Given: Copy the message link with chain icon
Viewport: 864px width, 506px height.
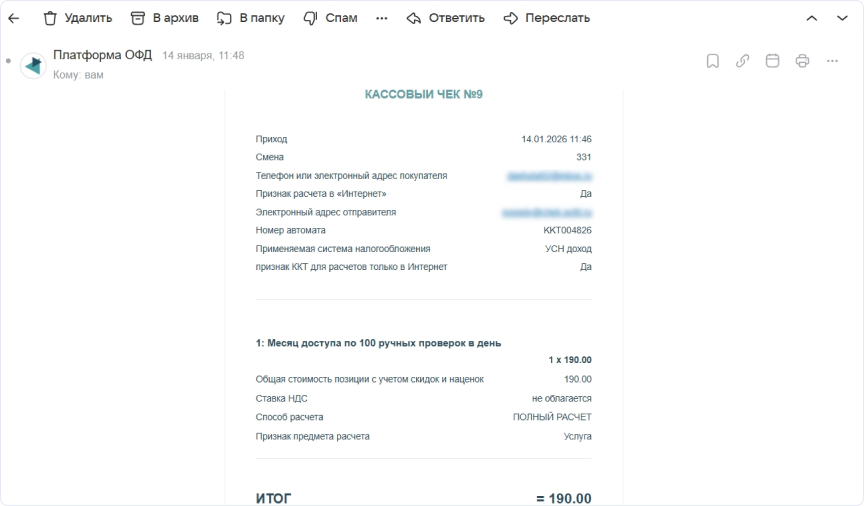Looking at the screenshot, I should pyautogui.click(x=742, y=61).
